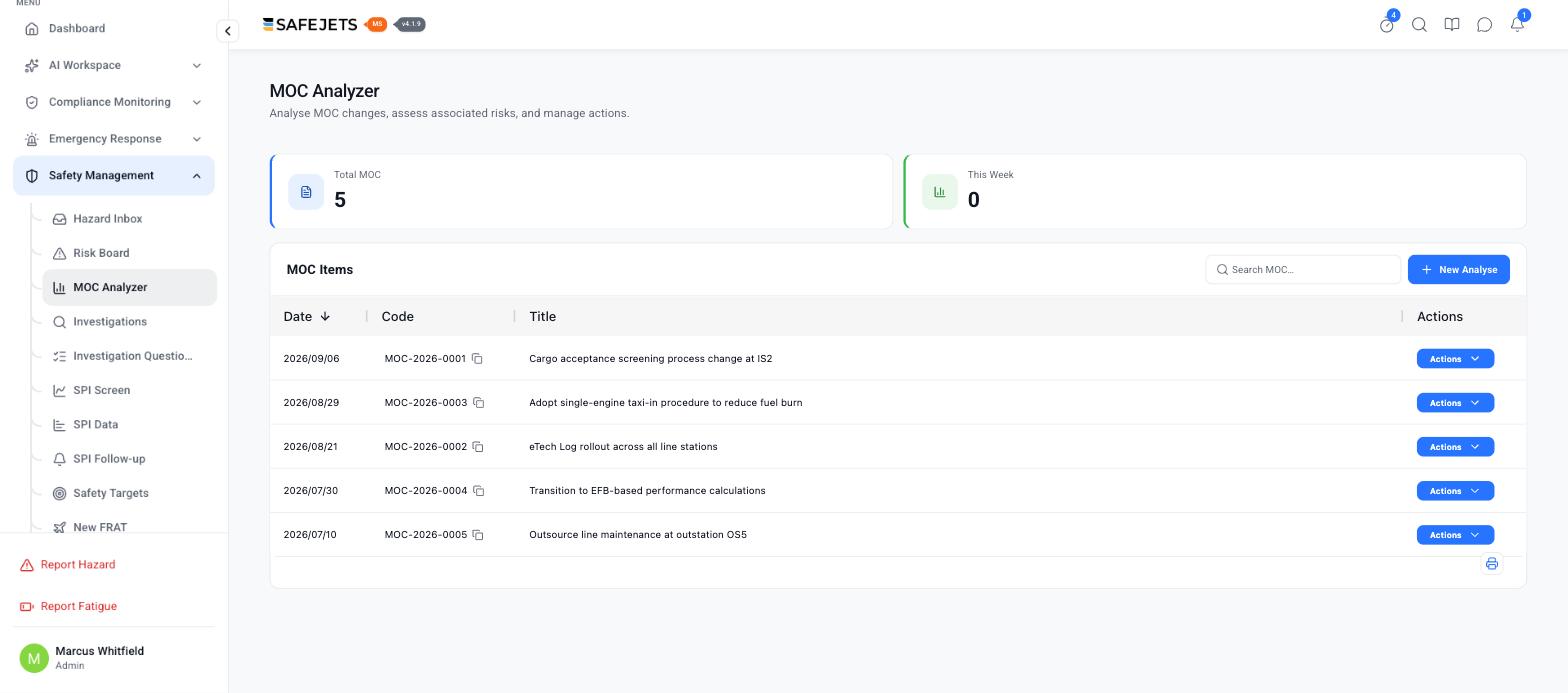Click date 2026/09/06
The image size is (1568, 693).
tap(311, 359)
